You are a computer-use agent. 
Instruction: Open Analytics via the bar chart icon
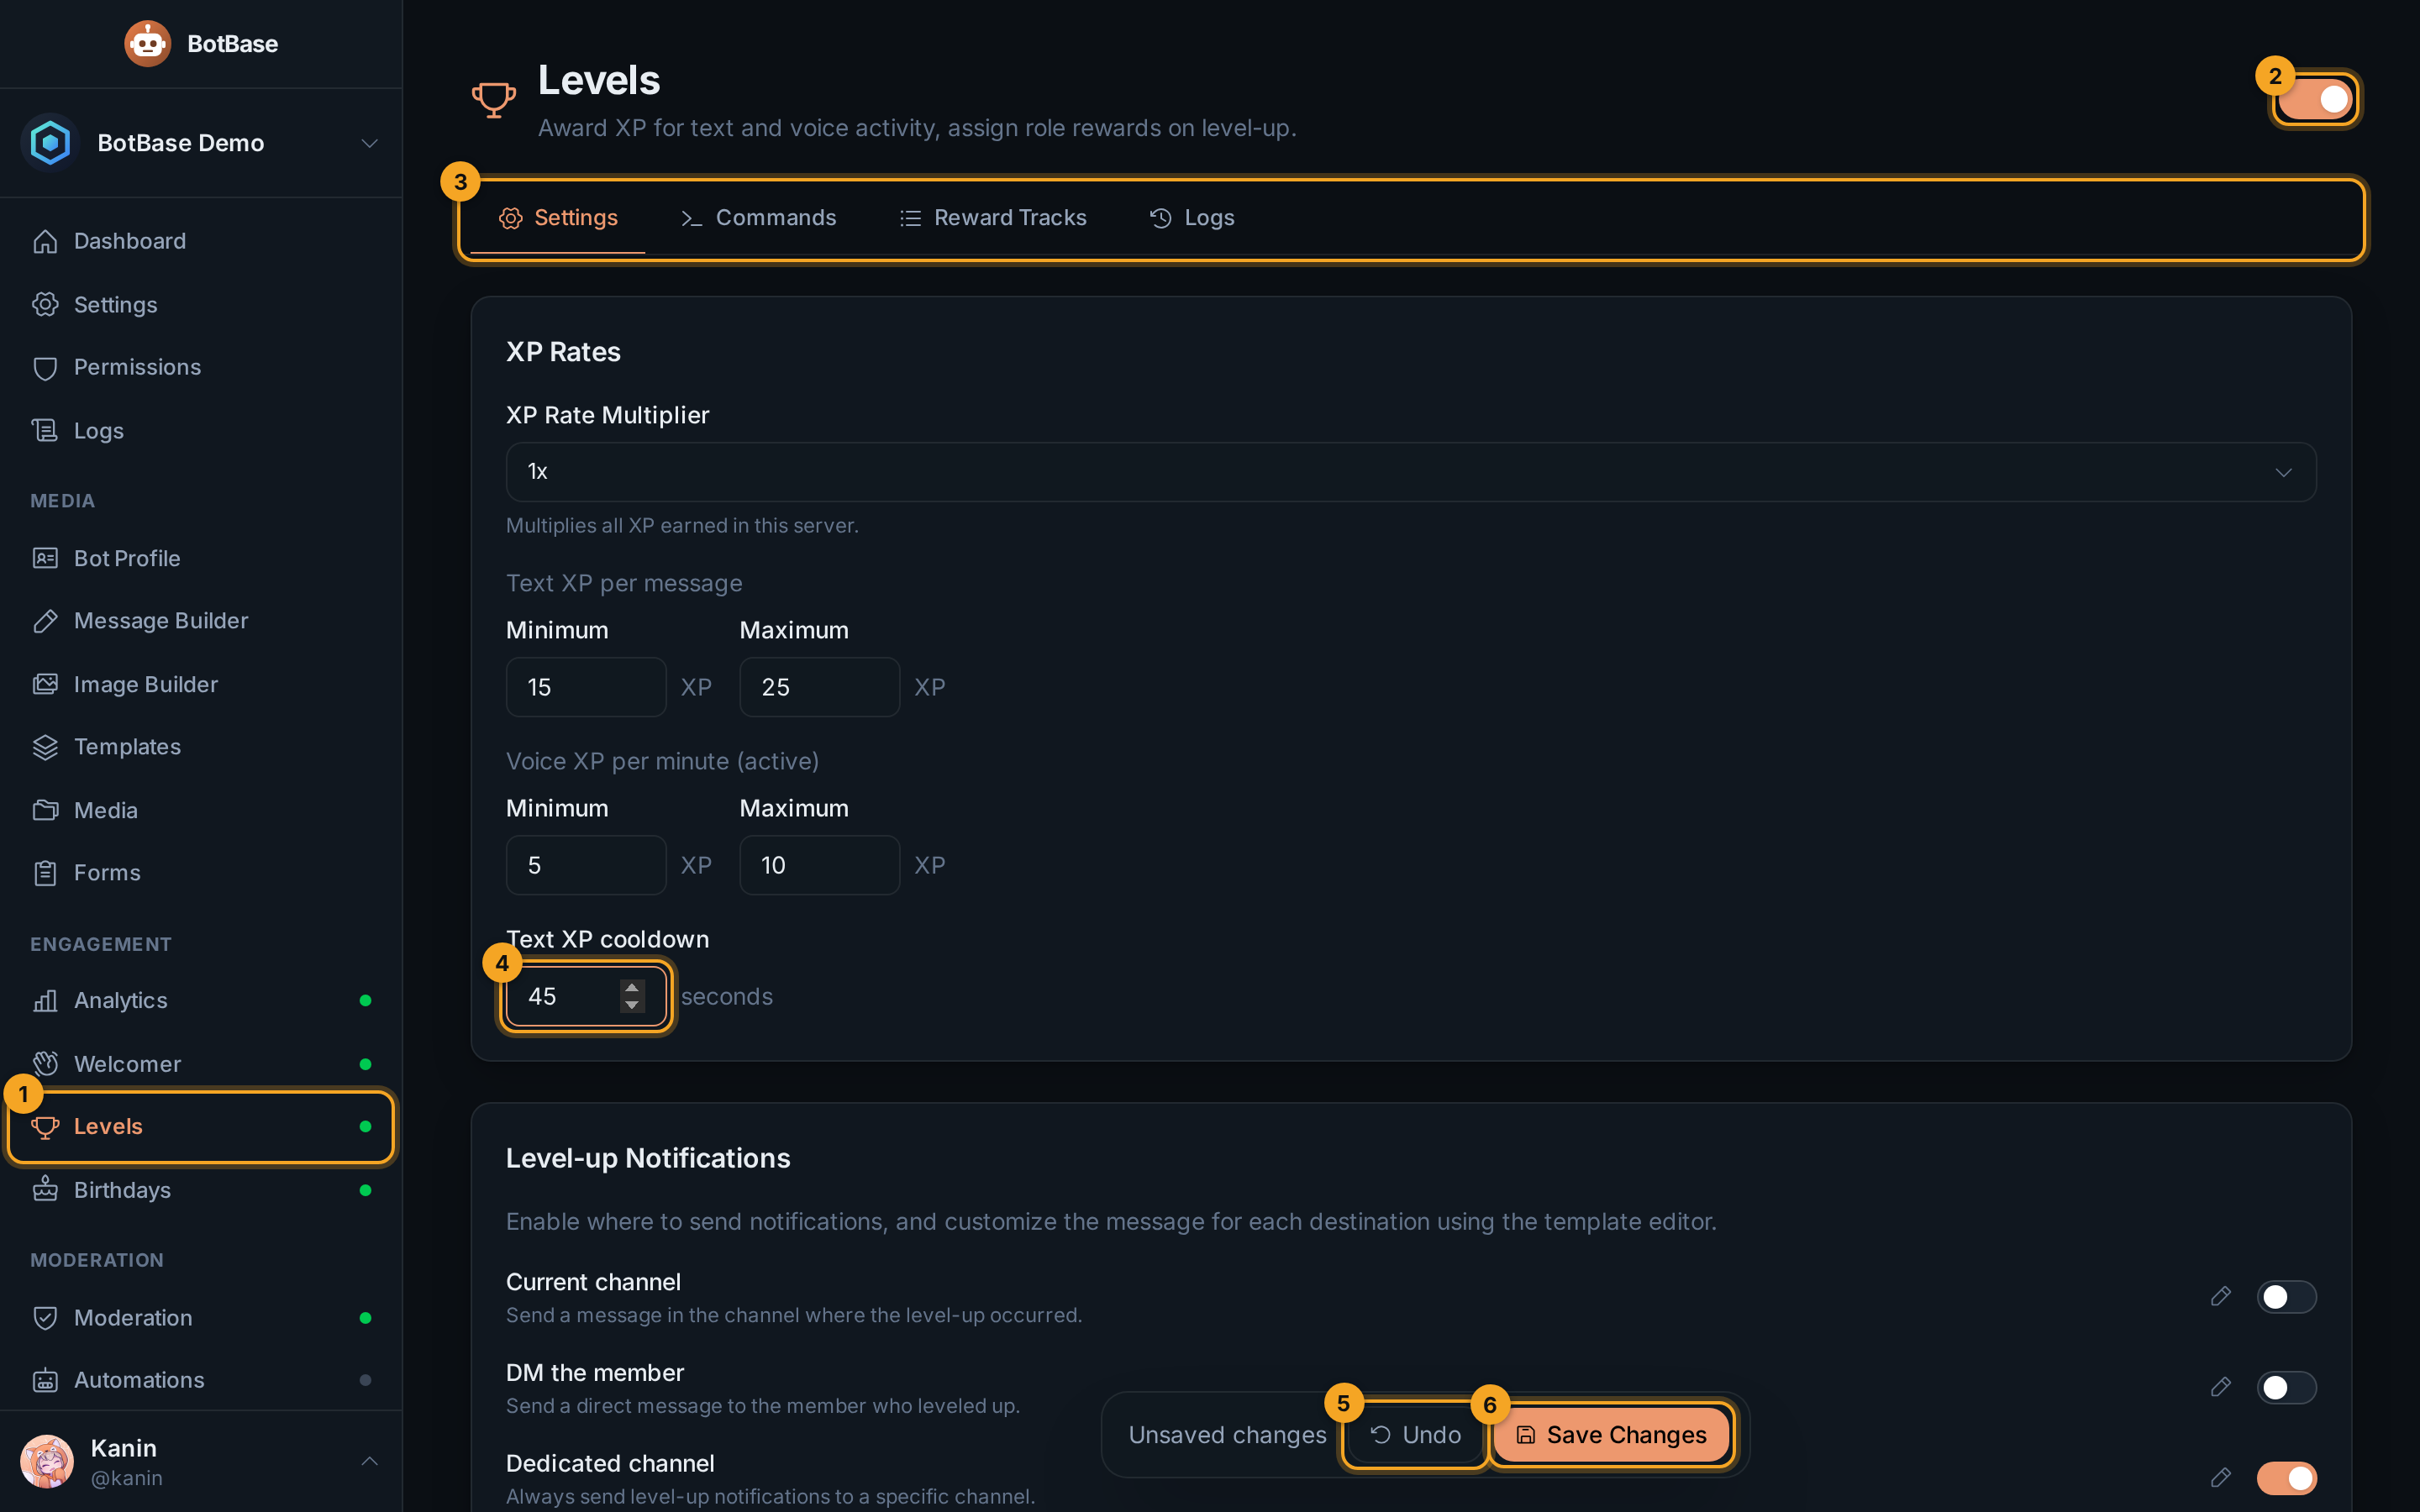[x=45, y=1000]
